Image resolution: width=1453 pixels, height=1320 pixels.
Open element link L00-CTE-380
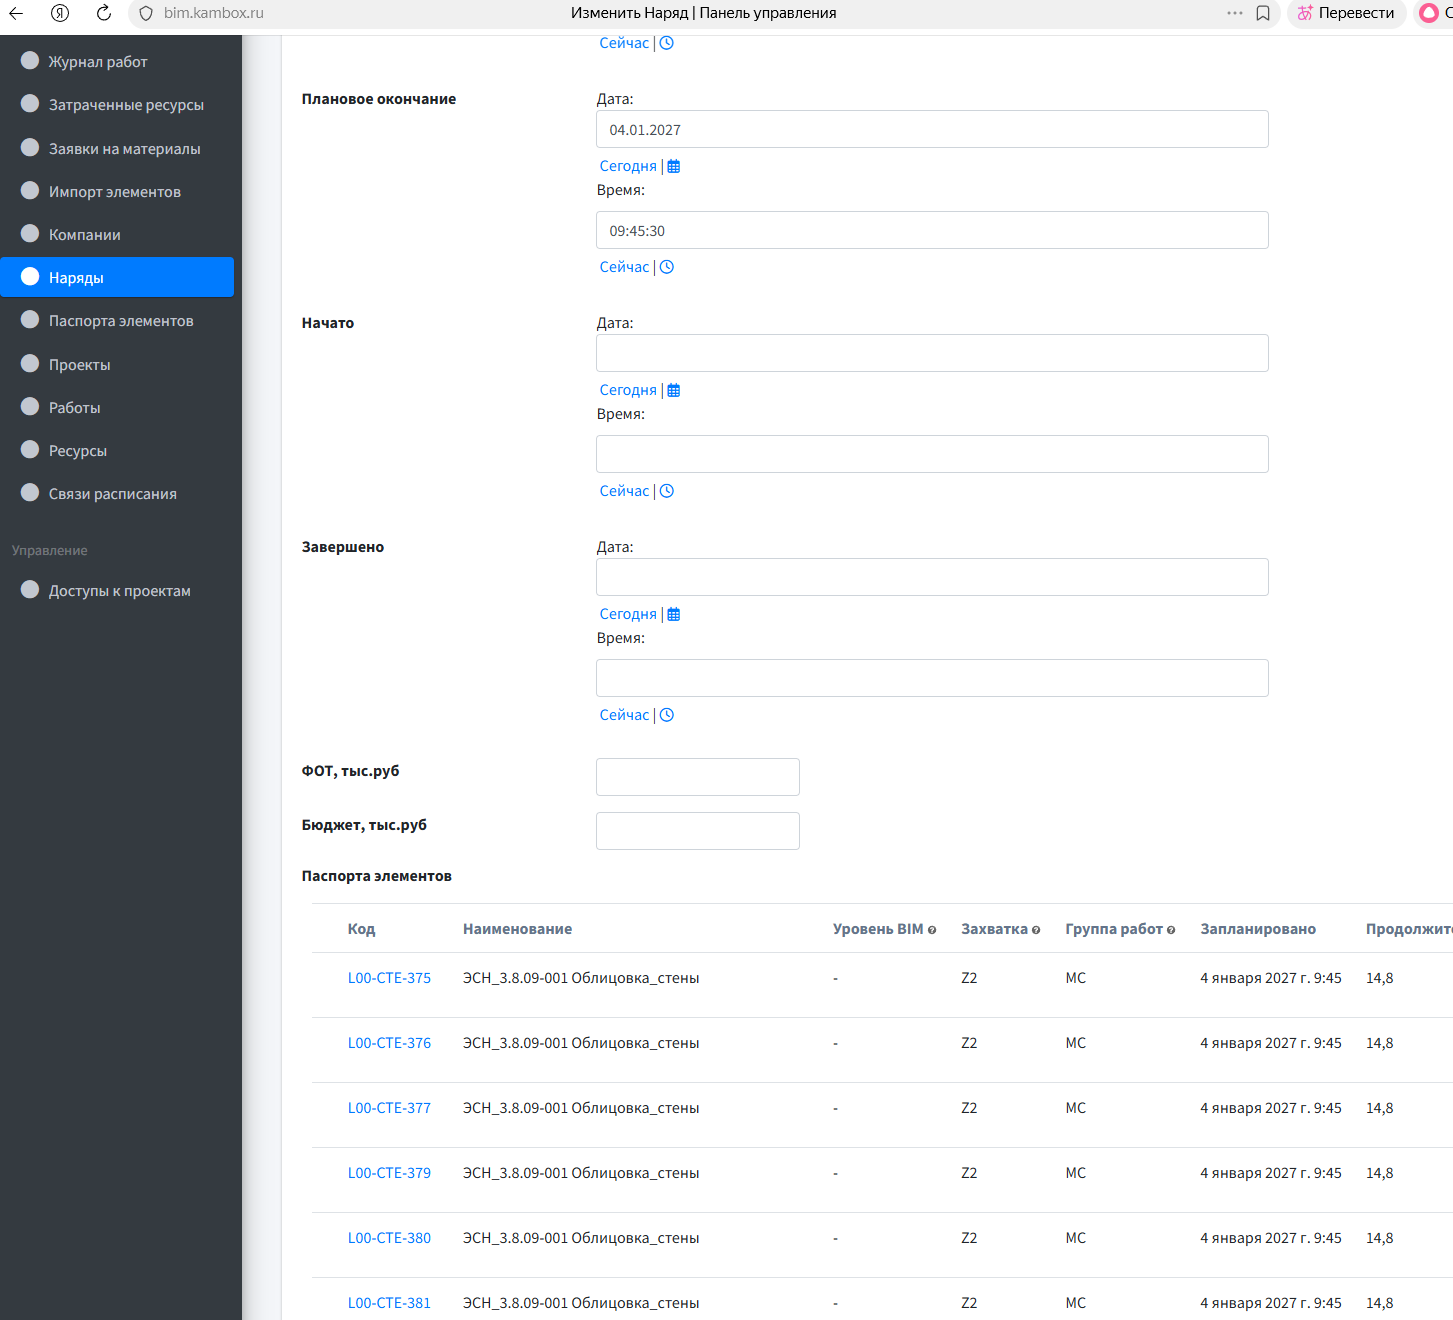click(389, 1238)
